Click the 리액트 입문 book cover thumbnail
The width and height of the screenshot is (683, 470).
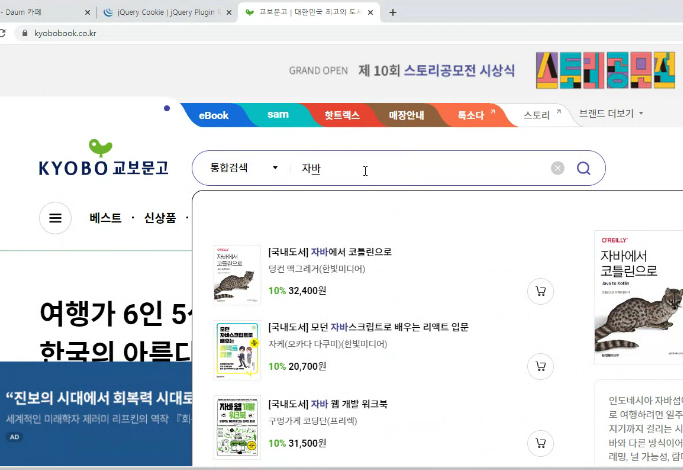click(237, 350)
